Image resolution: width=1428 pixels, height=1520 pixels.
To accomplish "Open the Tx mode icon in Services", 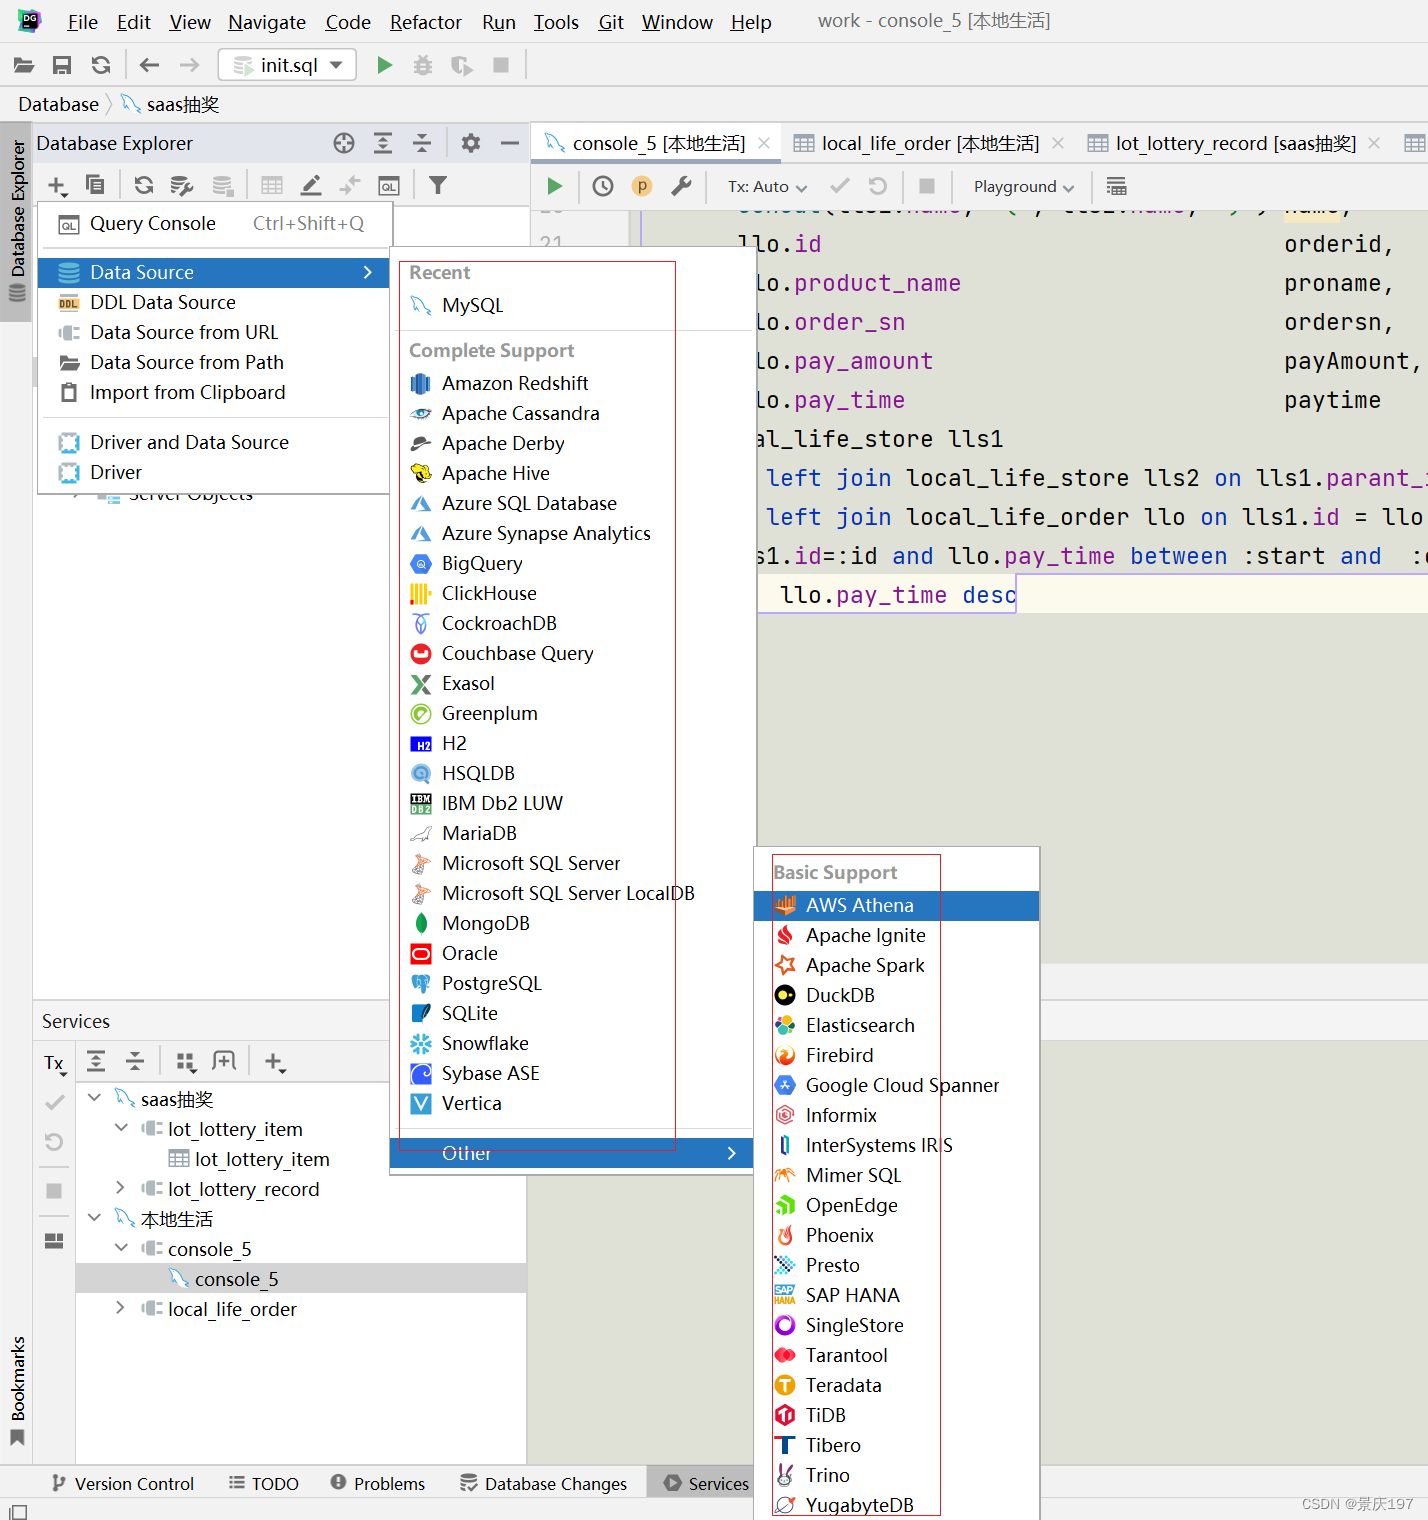I will [55, 1063].
